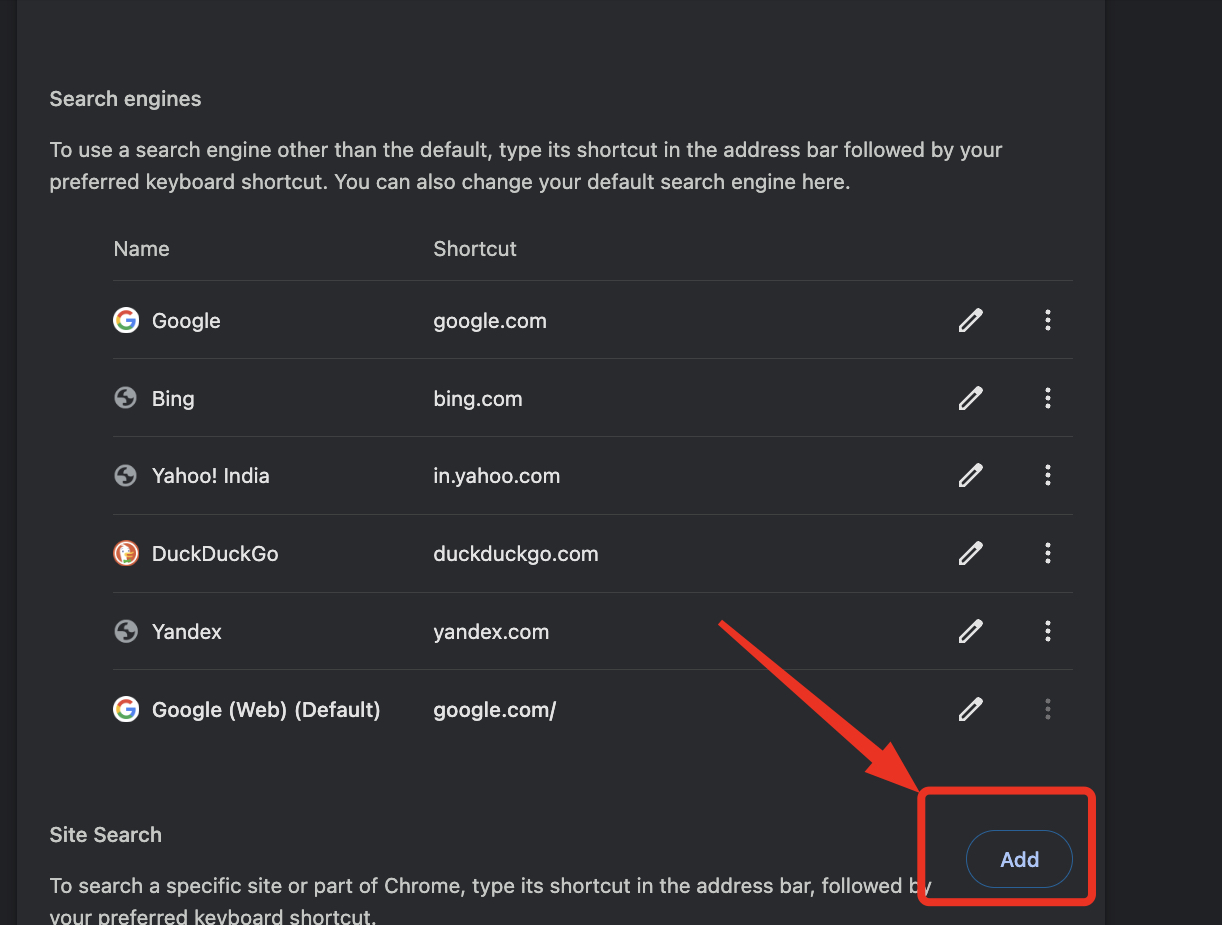
Task: Click the Add button for Site Search
Action: coord(1019,859)
